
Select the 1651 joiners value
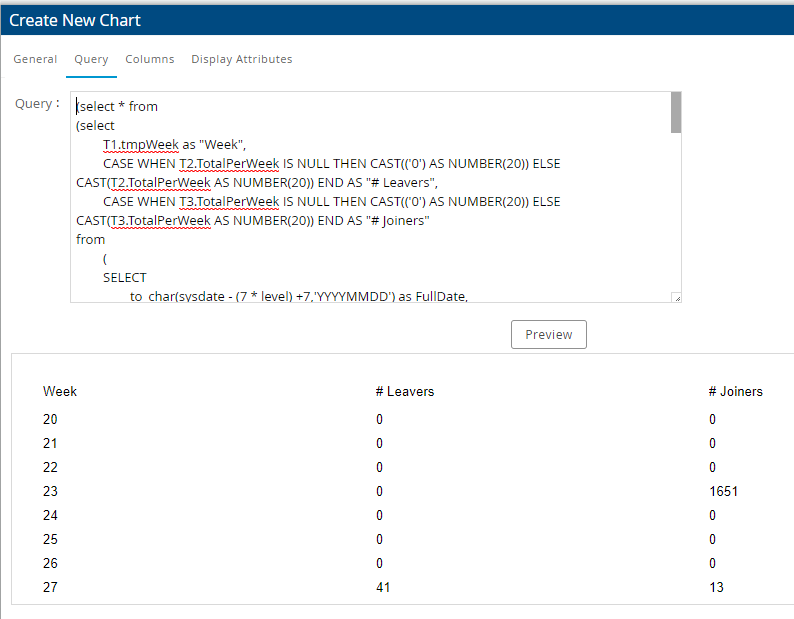point(723,491)
